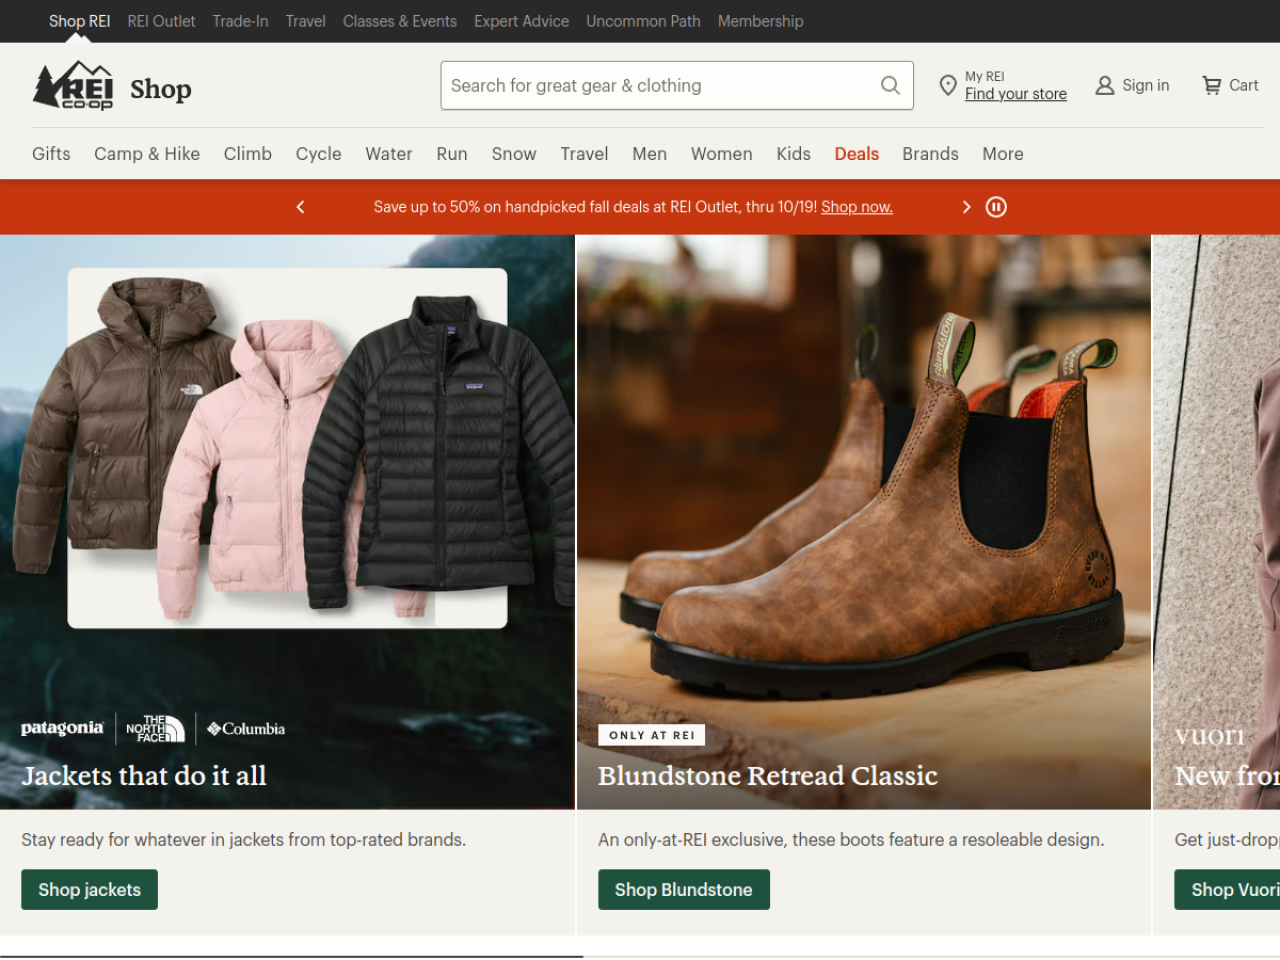Open Membership in top bar
1280x960 pixels.
coord(760,21)
